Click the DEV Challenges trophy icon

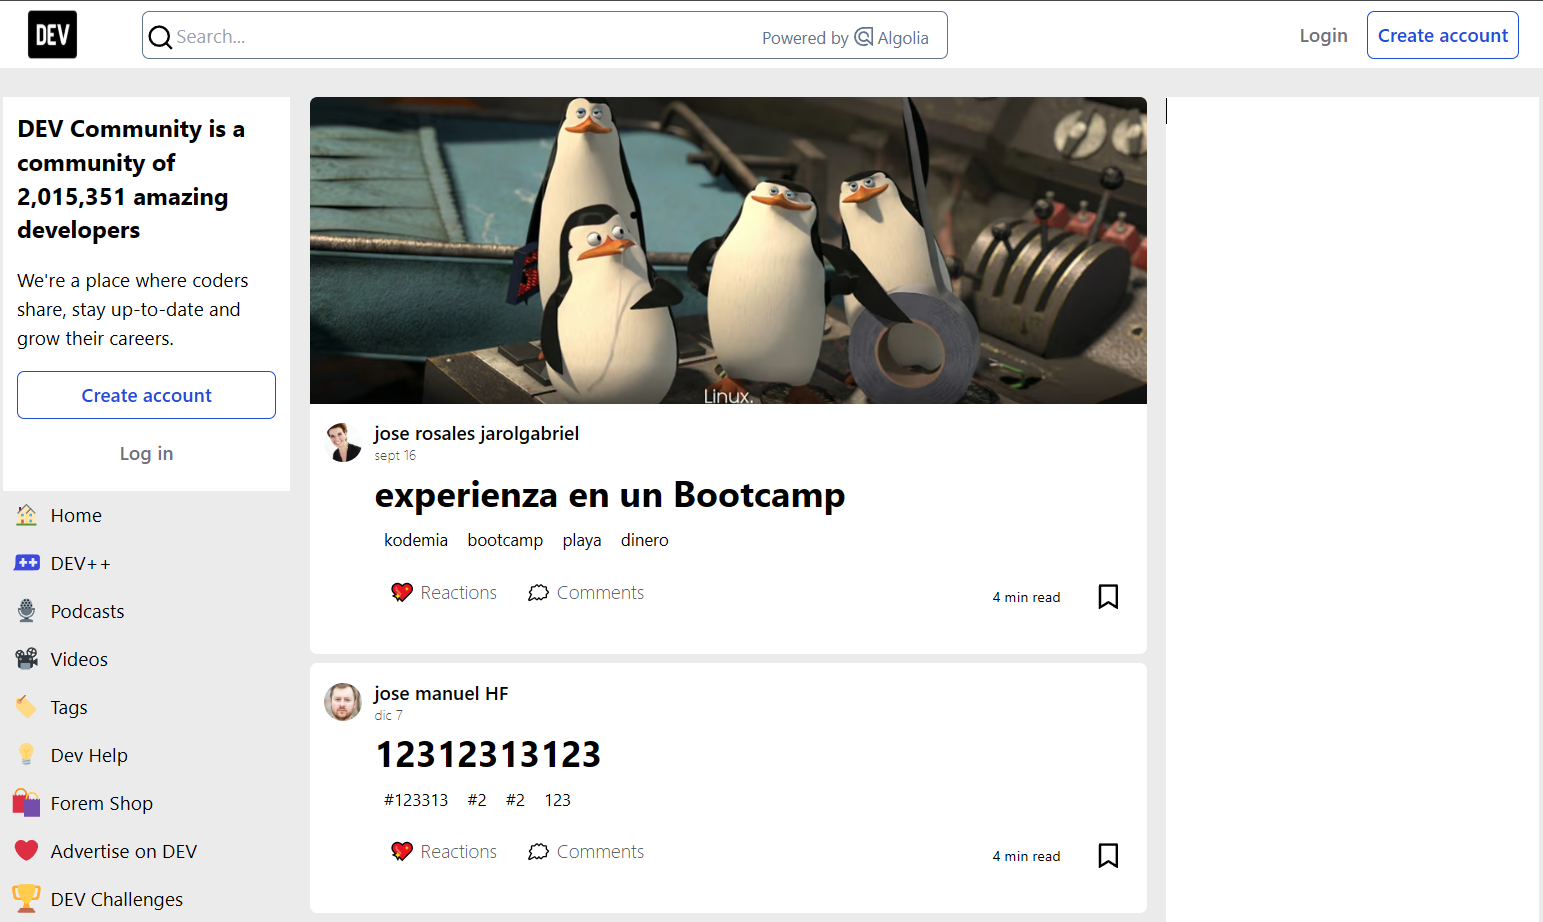point(27,898)
